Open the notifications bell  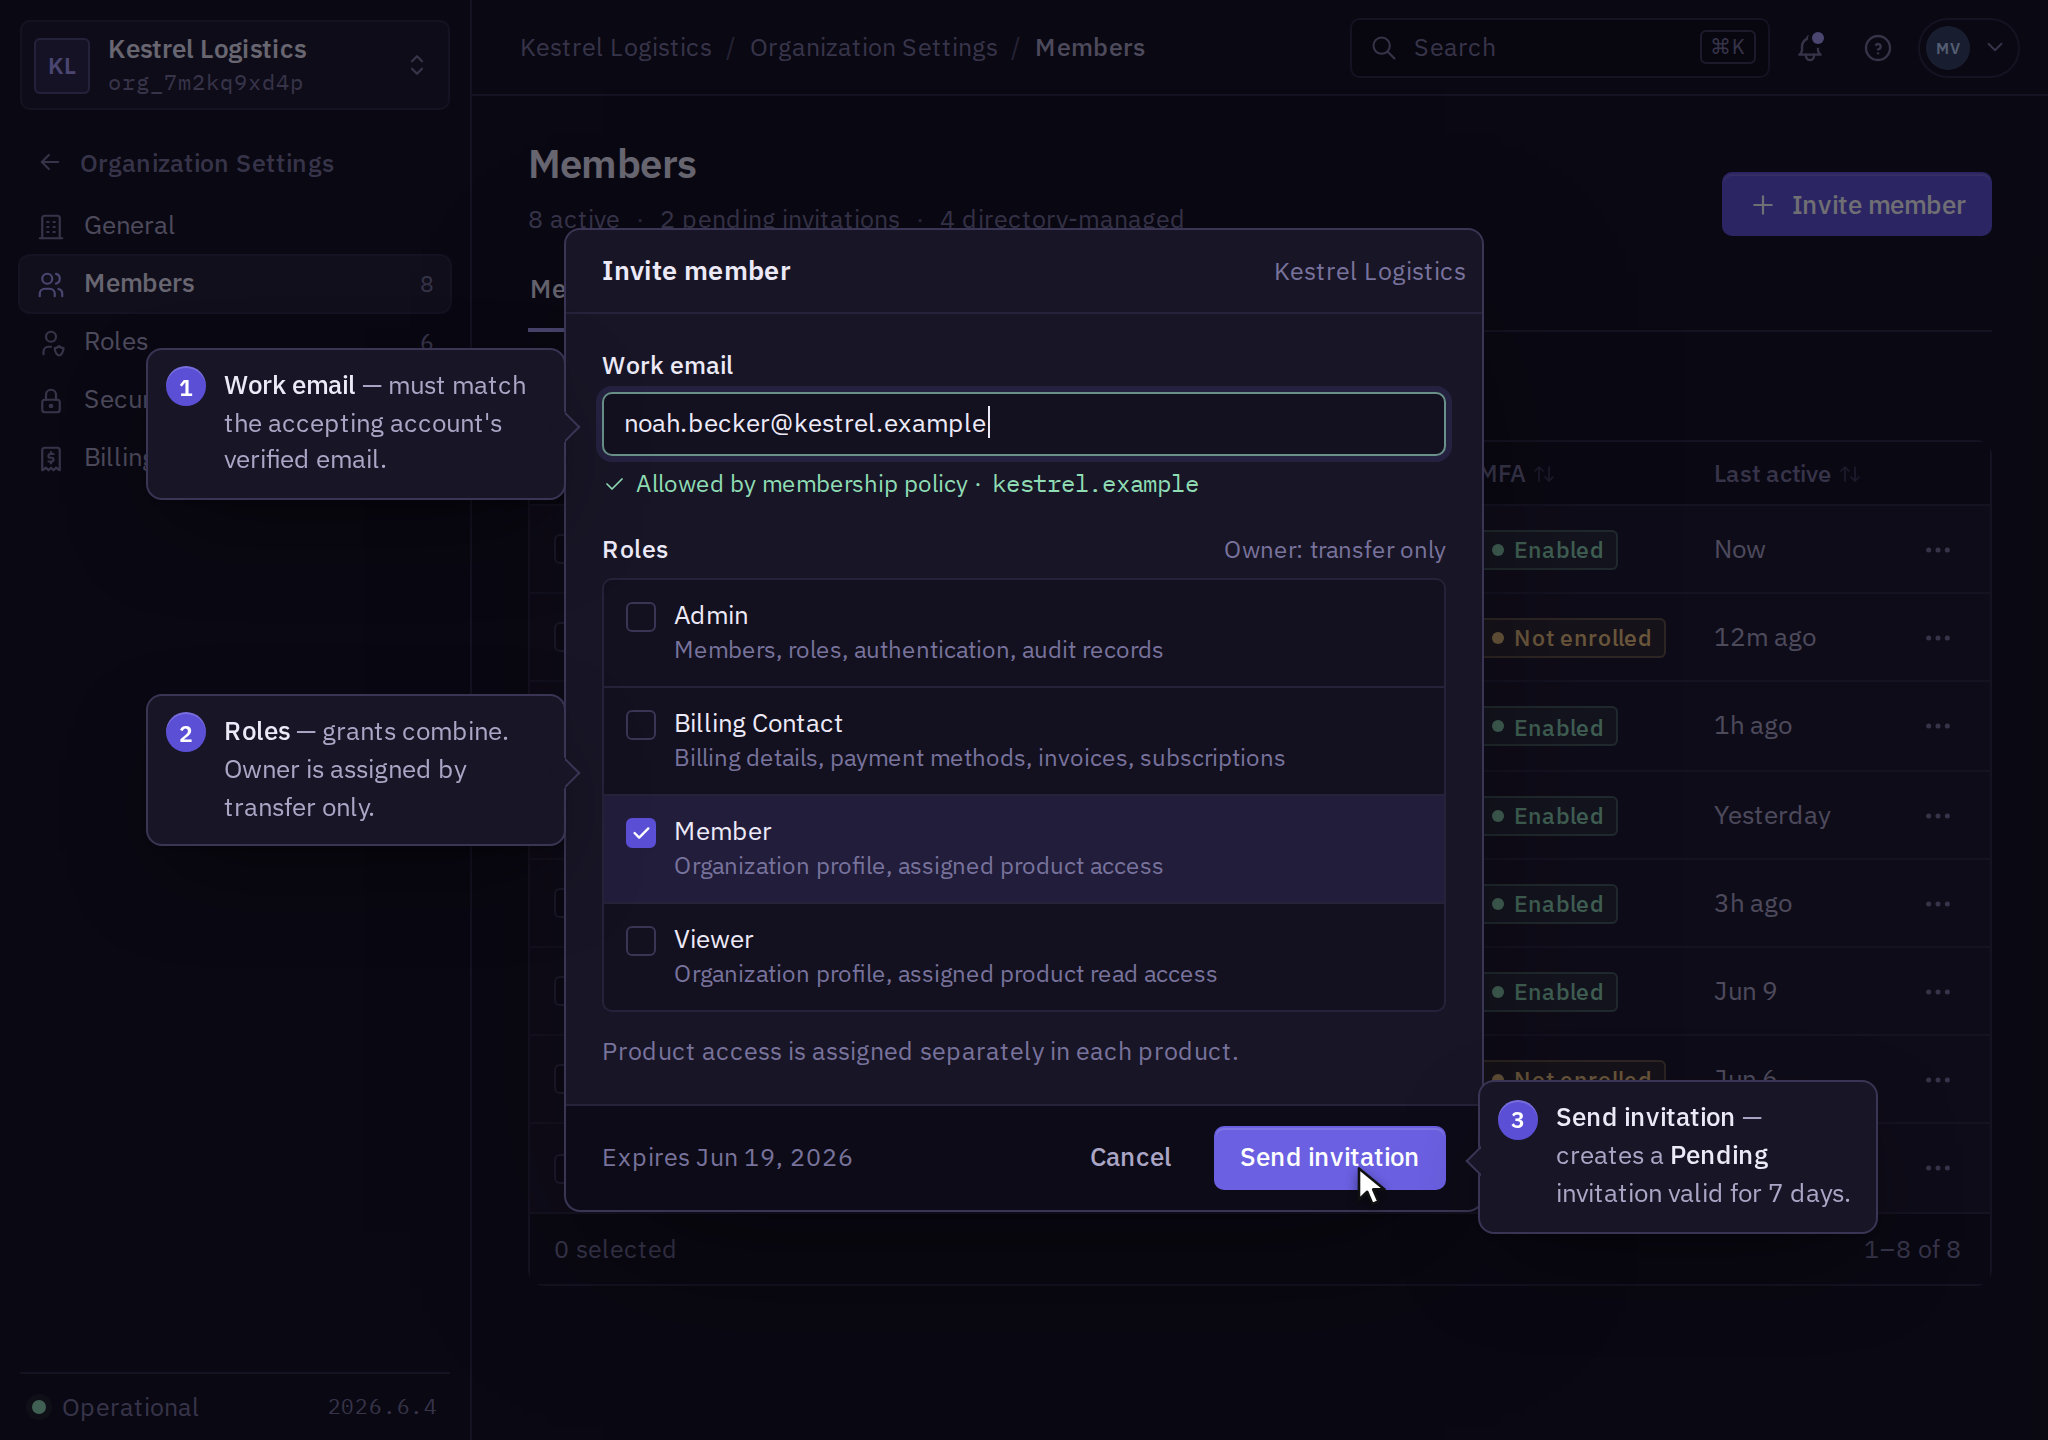1810,47
